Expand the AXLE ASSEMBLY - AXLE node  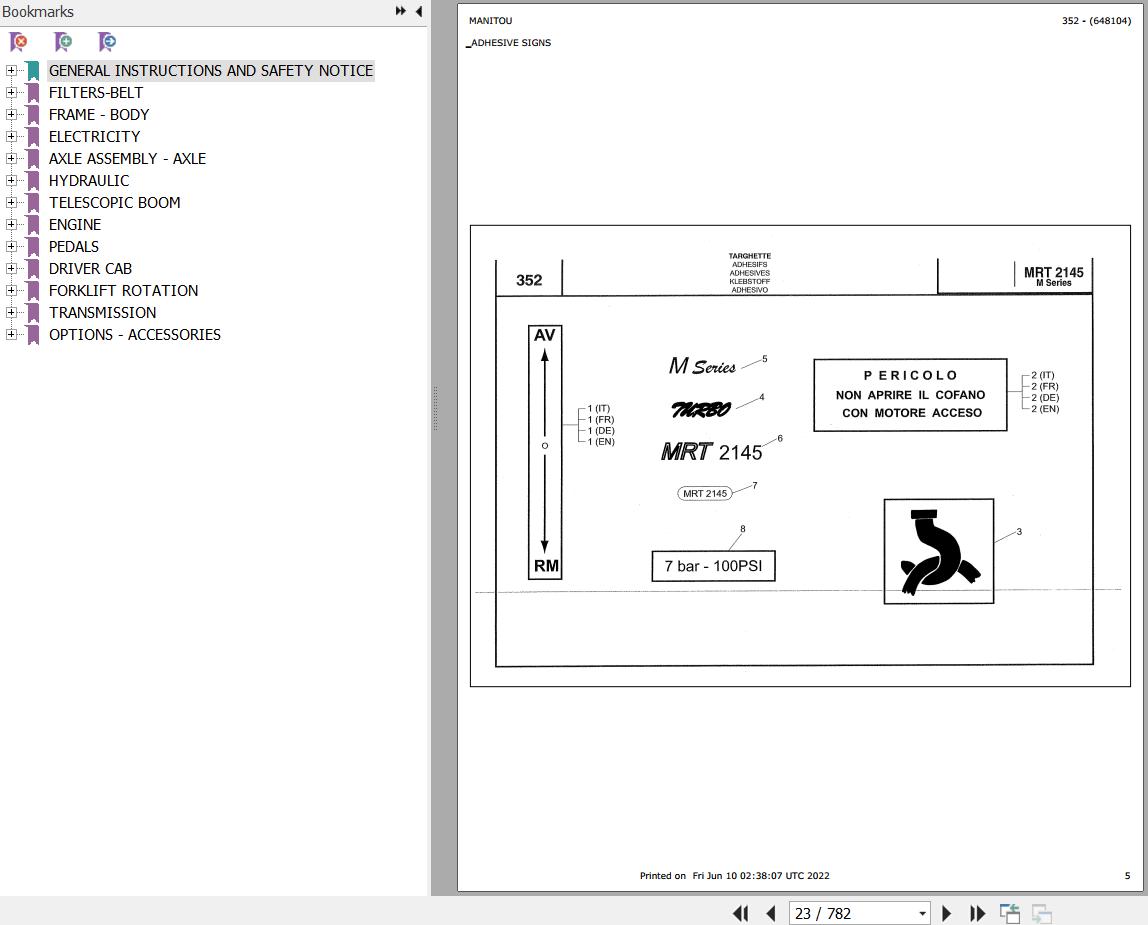pyautogui.click(x=11, y=158)
